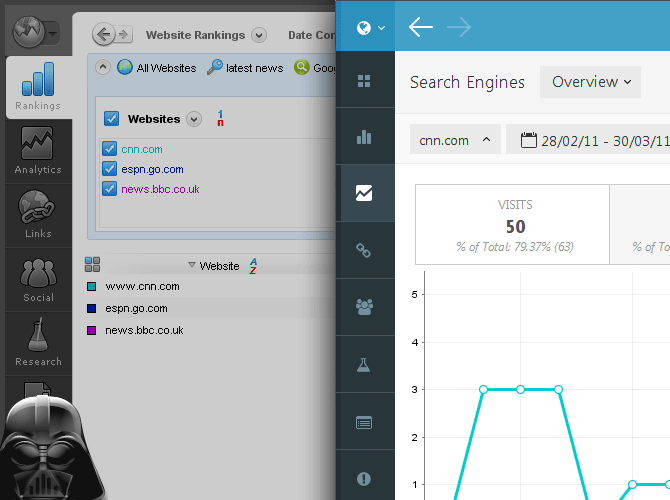This screenshot has height=500, width=670.
Task: Open the Social section in old sidebar
Action: [38, 279]
